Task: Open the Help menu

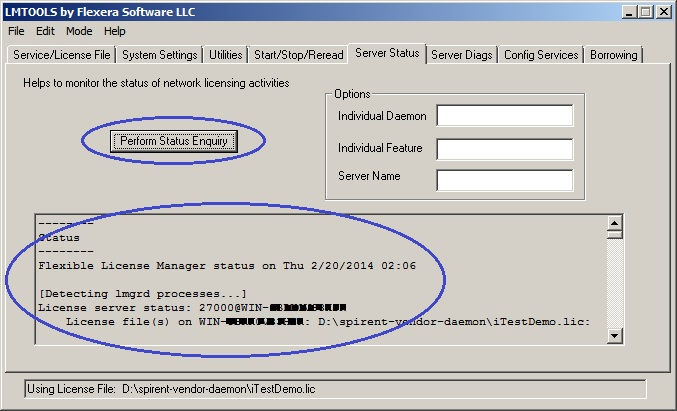Action: point(115,31)
